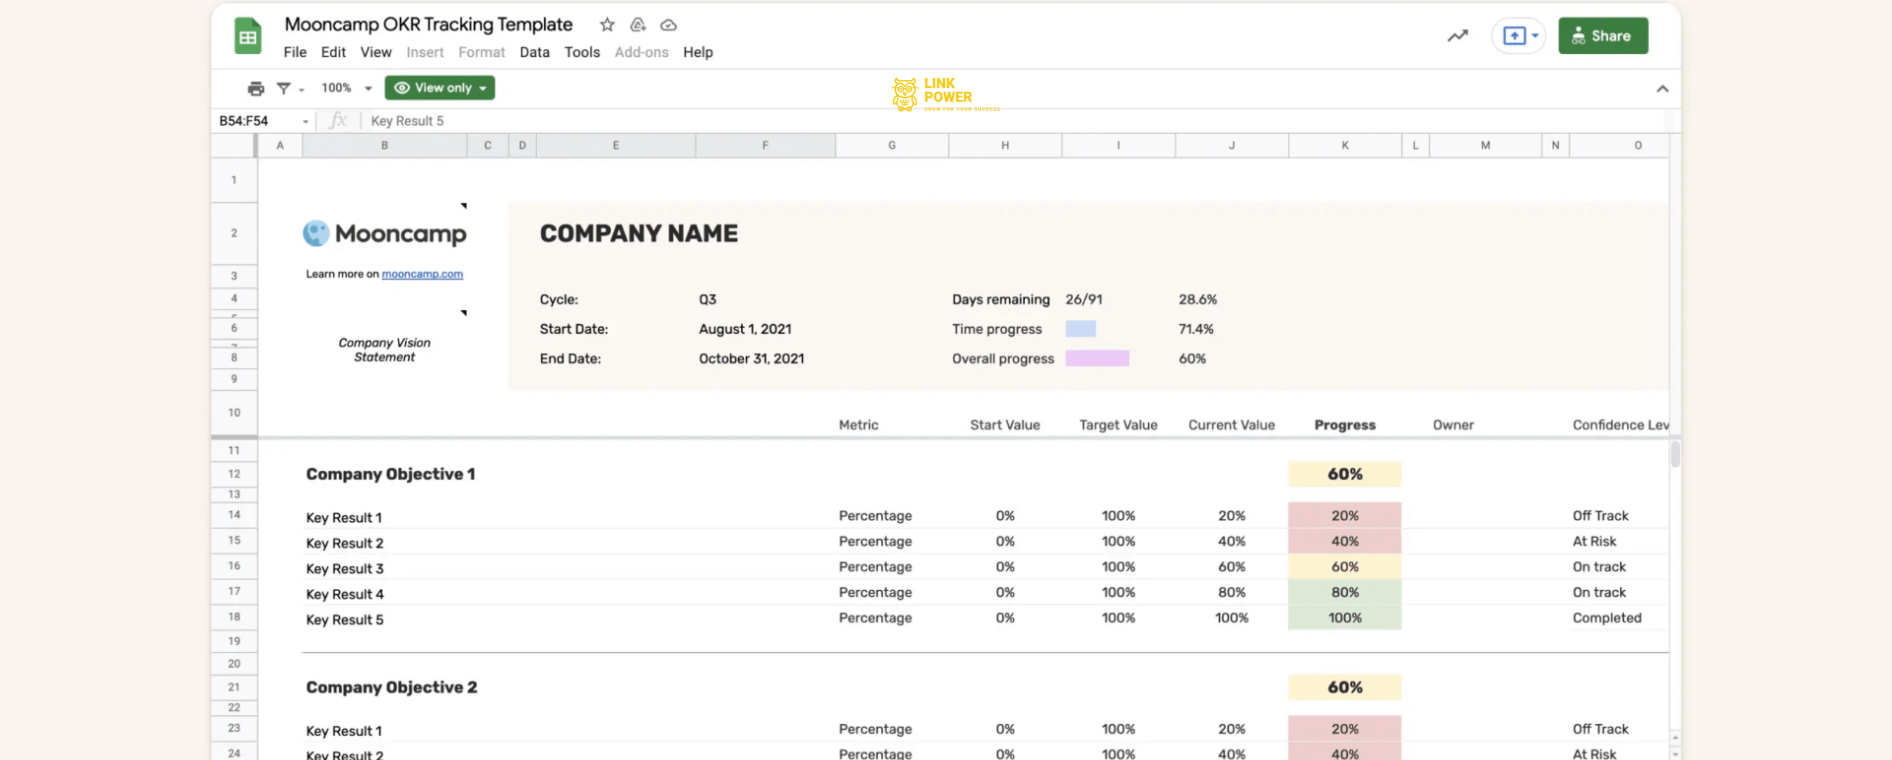The width and height of the screenshot is (1892, 760).
Task: Click the COMPANY NAME heading cell
Action: [639, 233]
